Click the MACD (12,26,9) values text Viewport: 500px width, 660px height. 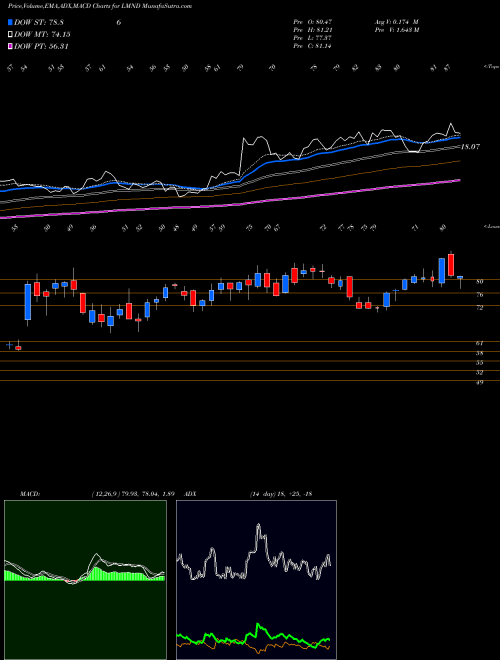point(133,494)
